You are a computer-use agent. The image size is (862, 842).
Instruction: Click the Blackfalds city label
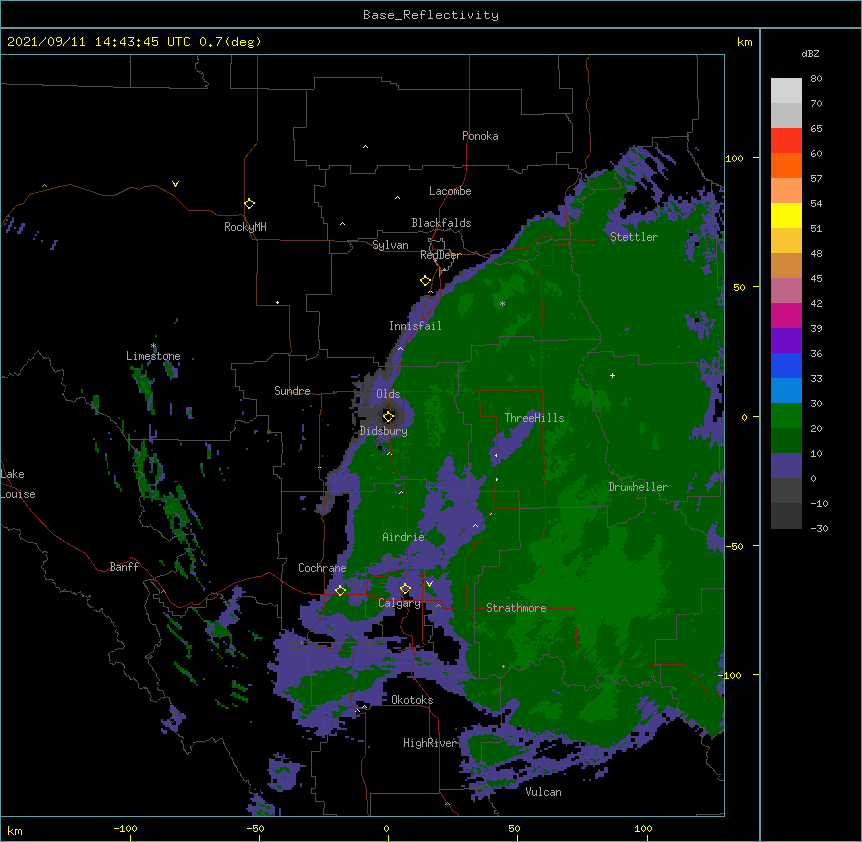coord(441,223)
